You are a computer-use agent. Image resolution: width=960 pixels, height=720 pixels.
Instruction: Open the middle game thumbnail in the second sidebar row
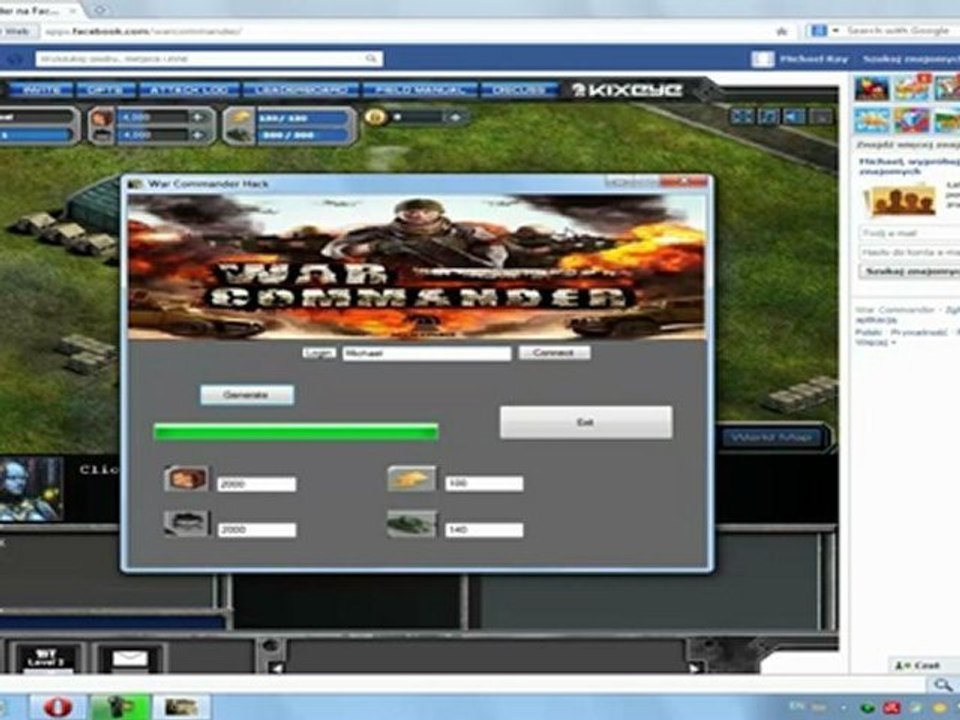[912, 120]
